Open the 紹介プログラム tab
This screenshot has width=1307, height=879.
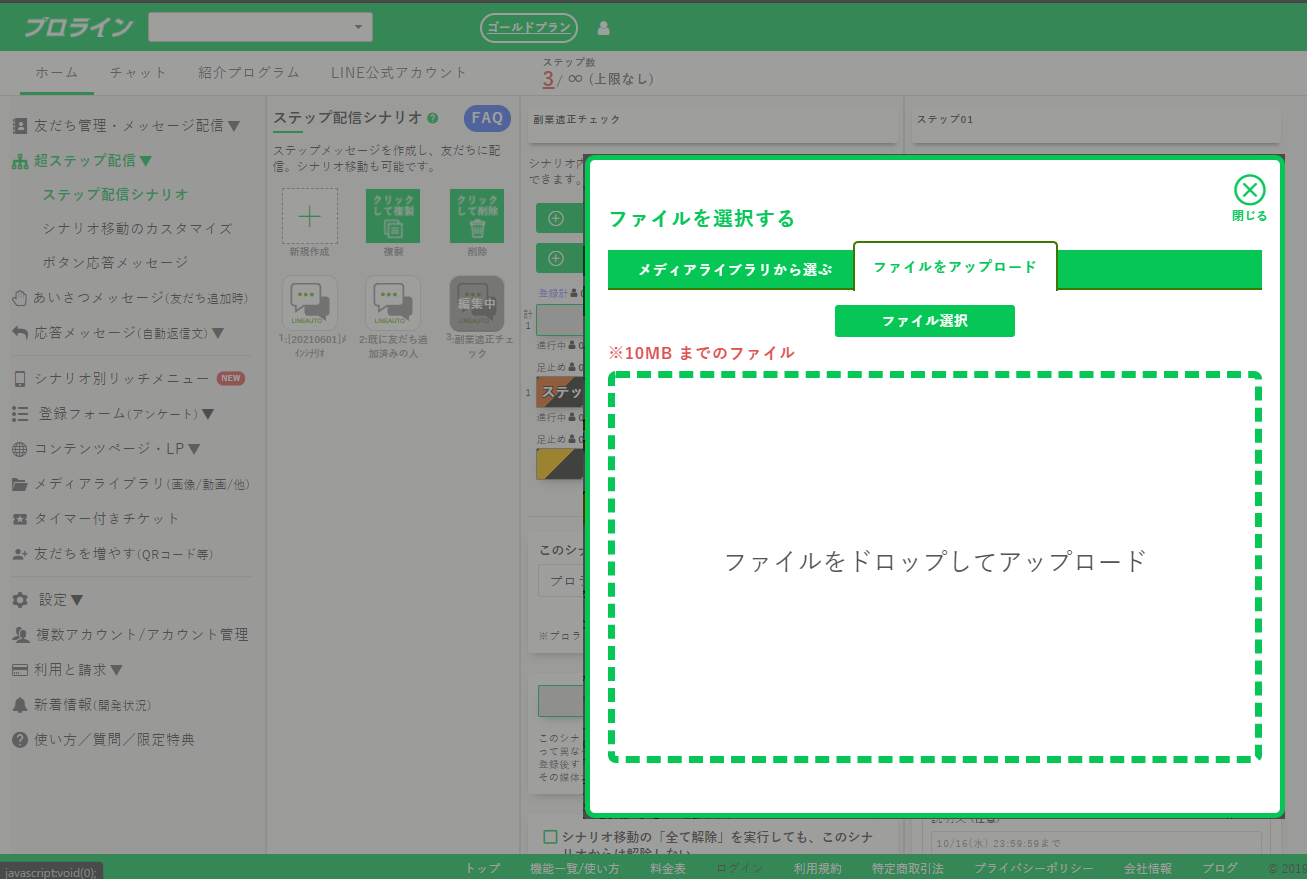(x=249, y=72)
